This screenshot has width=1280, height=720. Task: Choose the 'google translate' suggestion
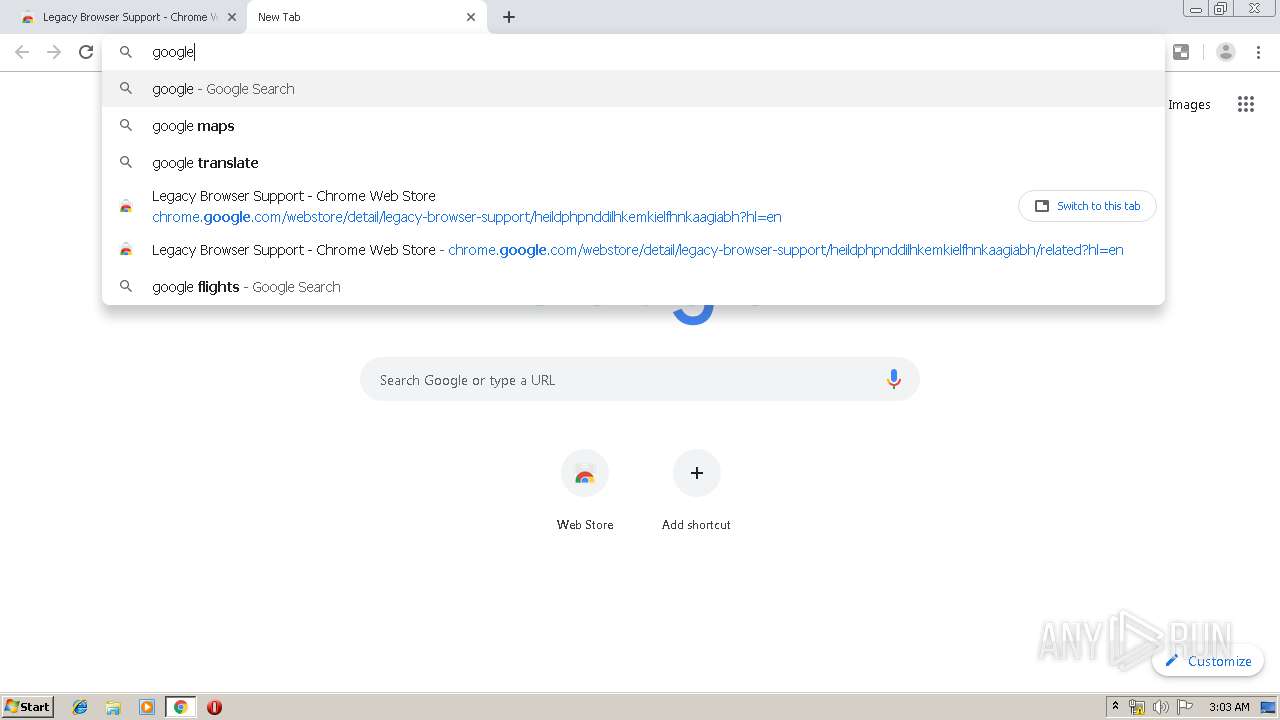pyautogui.click(x=633, y=163)
